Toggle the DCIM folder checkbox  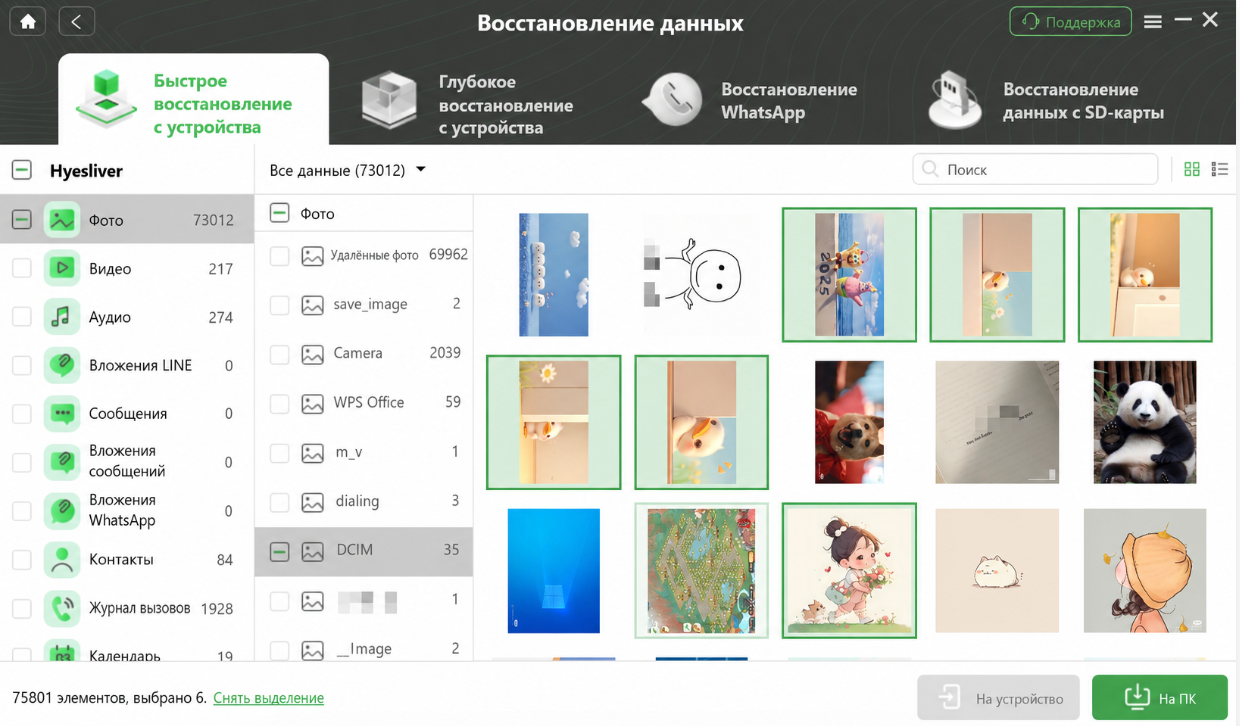(x=280, y=551)
